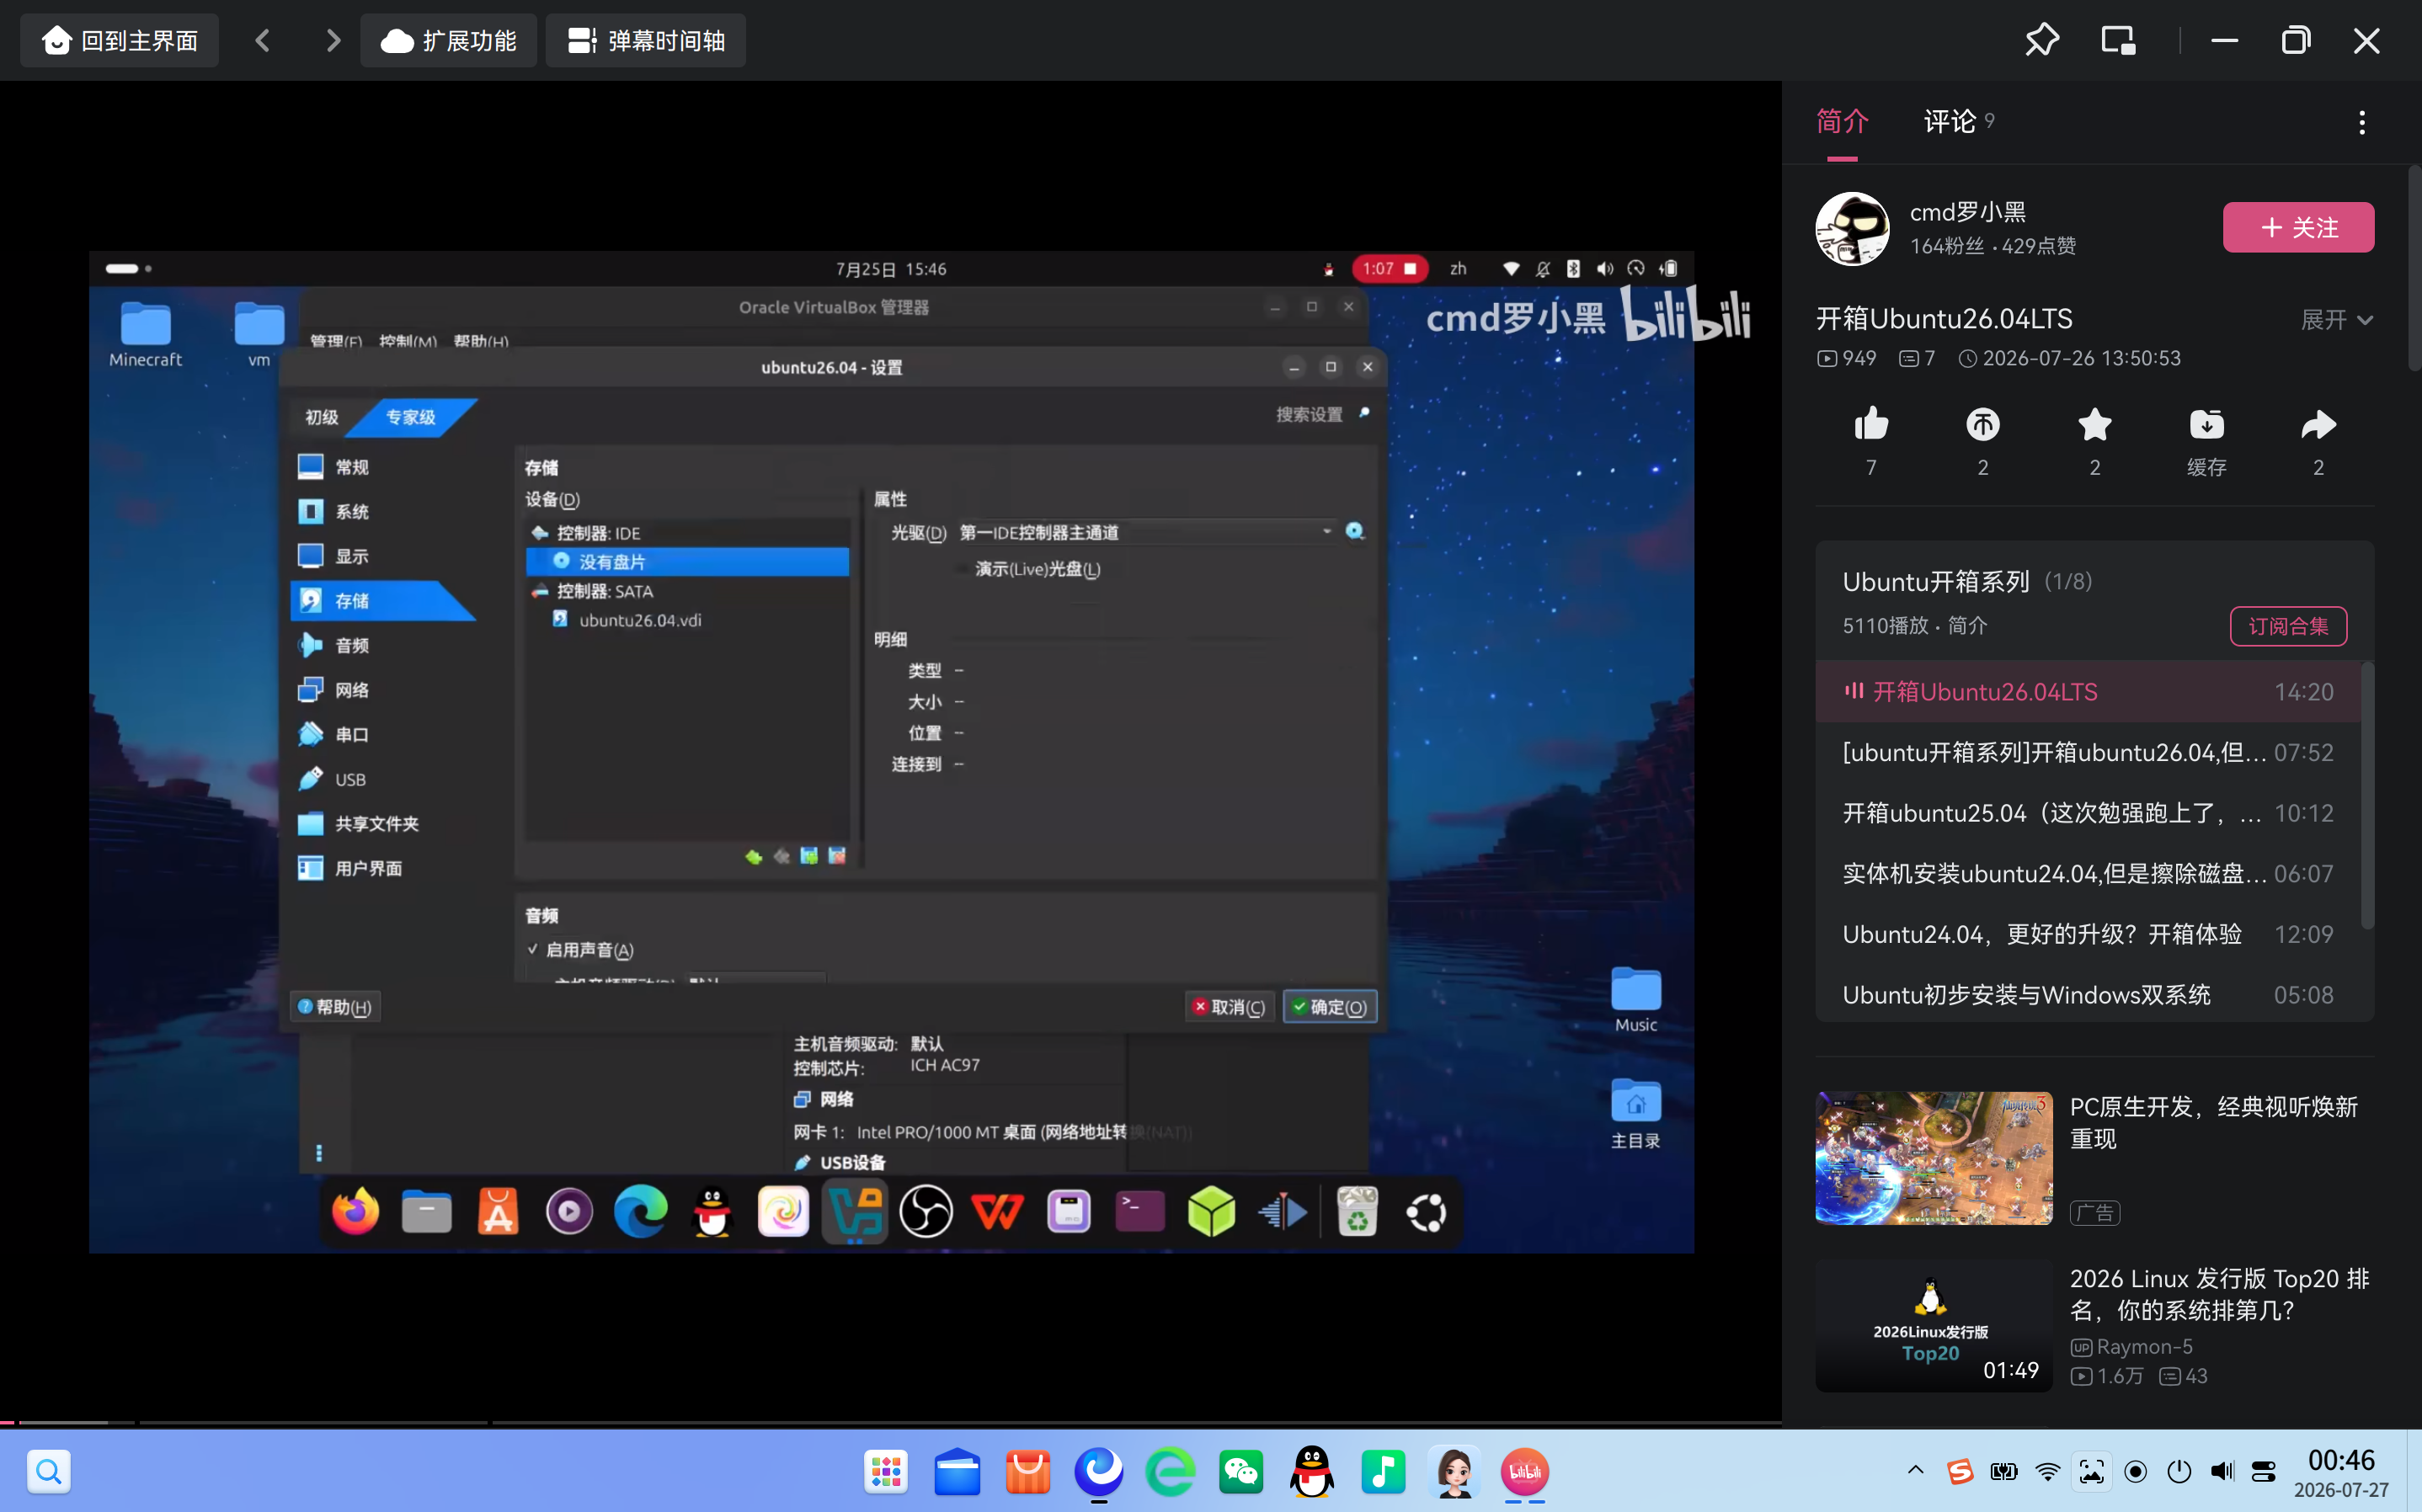The image size is (2422, 1512).
Task: Play 开箱ubuntu25.04 episode in list
Action: (x=2088, y=813)
